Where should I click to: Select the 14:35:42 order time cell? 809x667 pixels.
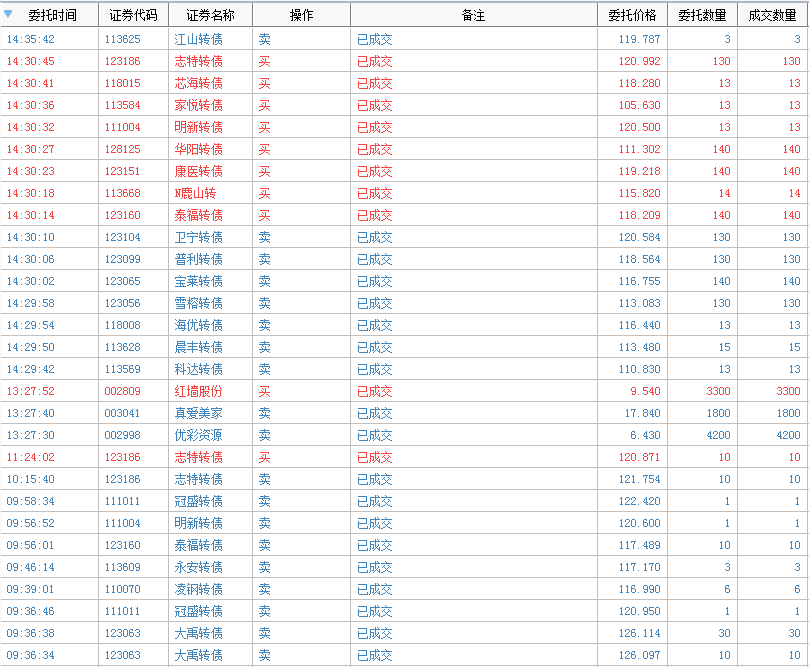(30, 39)
